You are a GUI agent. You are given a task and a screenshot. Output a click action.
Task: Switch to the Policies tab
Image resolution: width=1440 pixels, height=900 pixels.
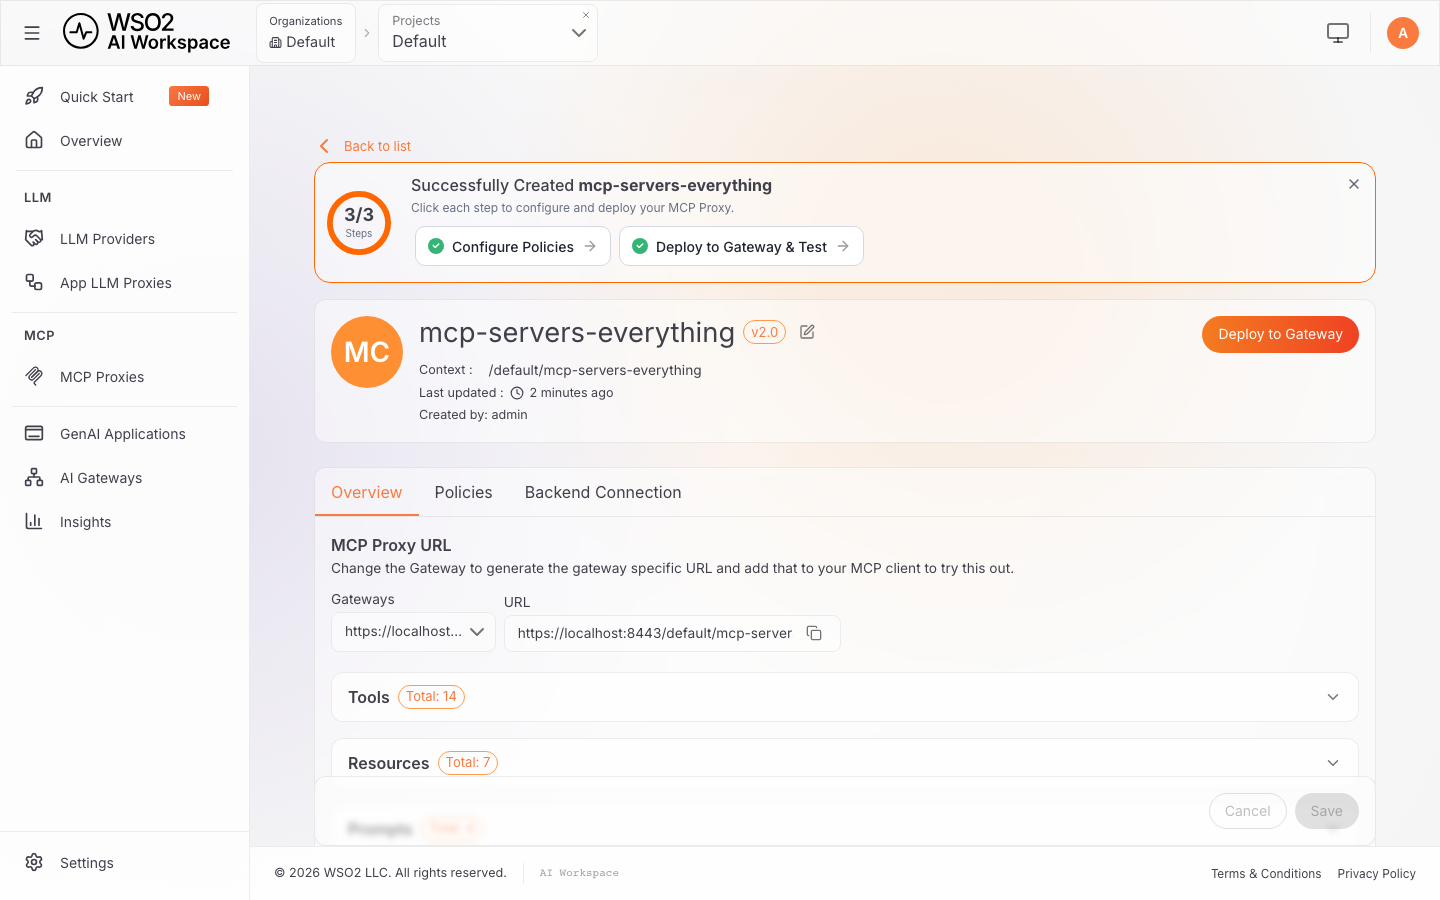pos(463,492)
